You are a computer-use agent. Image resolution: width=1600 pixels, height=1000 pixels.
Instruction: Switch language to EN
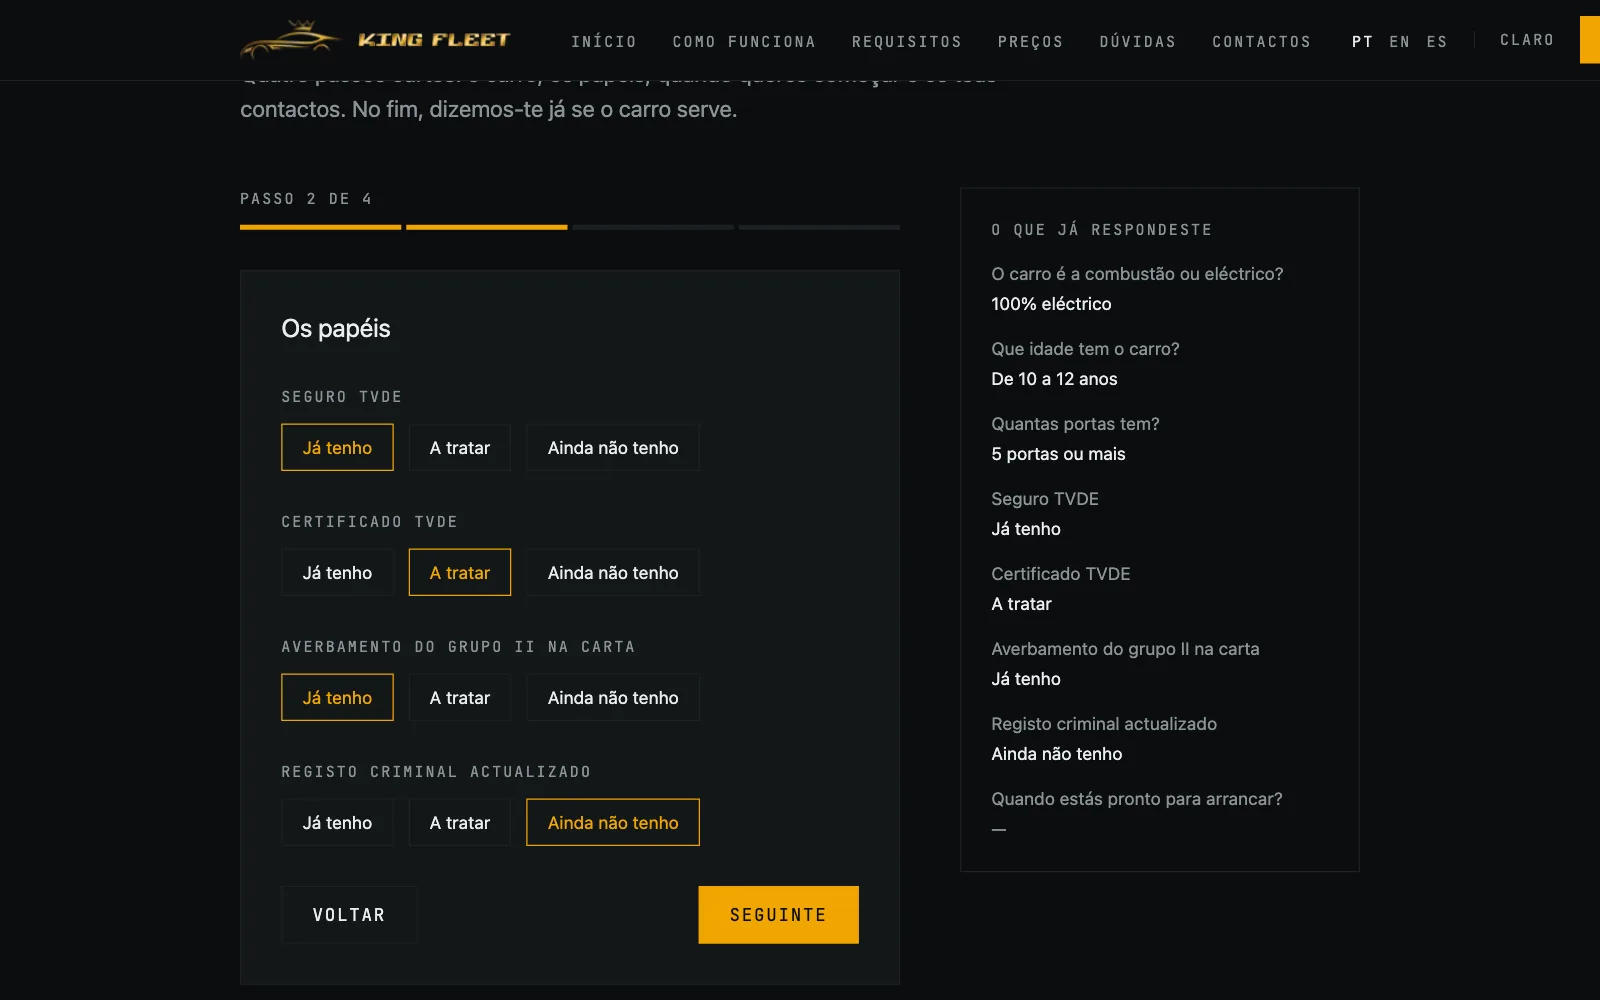tap(1399, 41)
